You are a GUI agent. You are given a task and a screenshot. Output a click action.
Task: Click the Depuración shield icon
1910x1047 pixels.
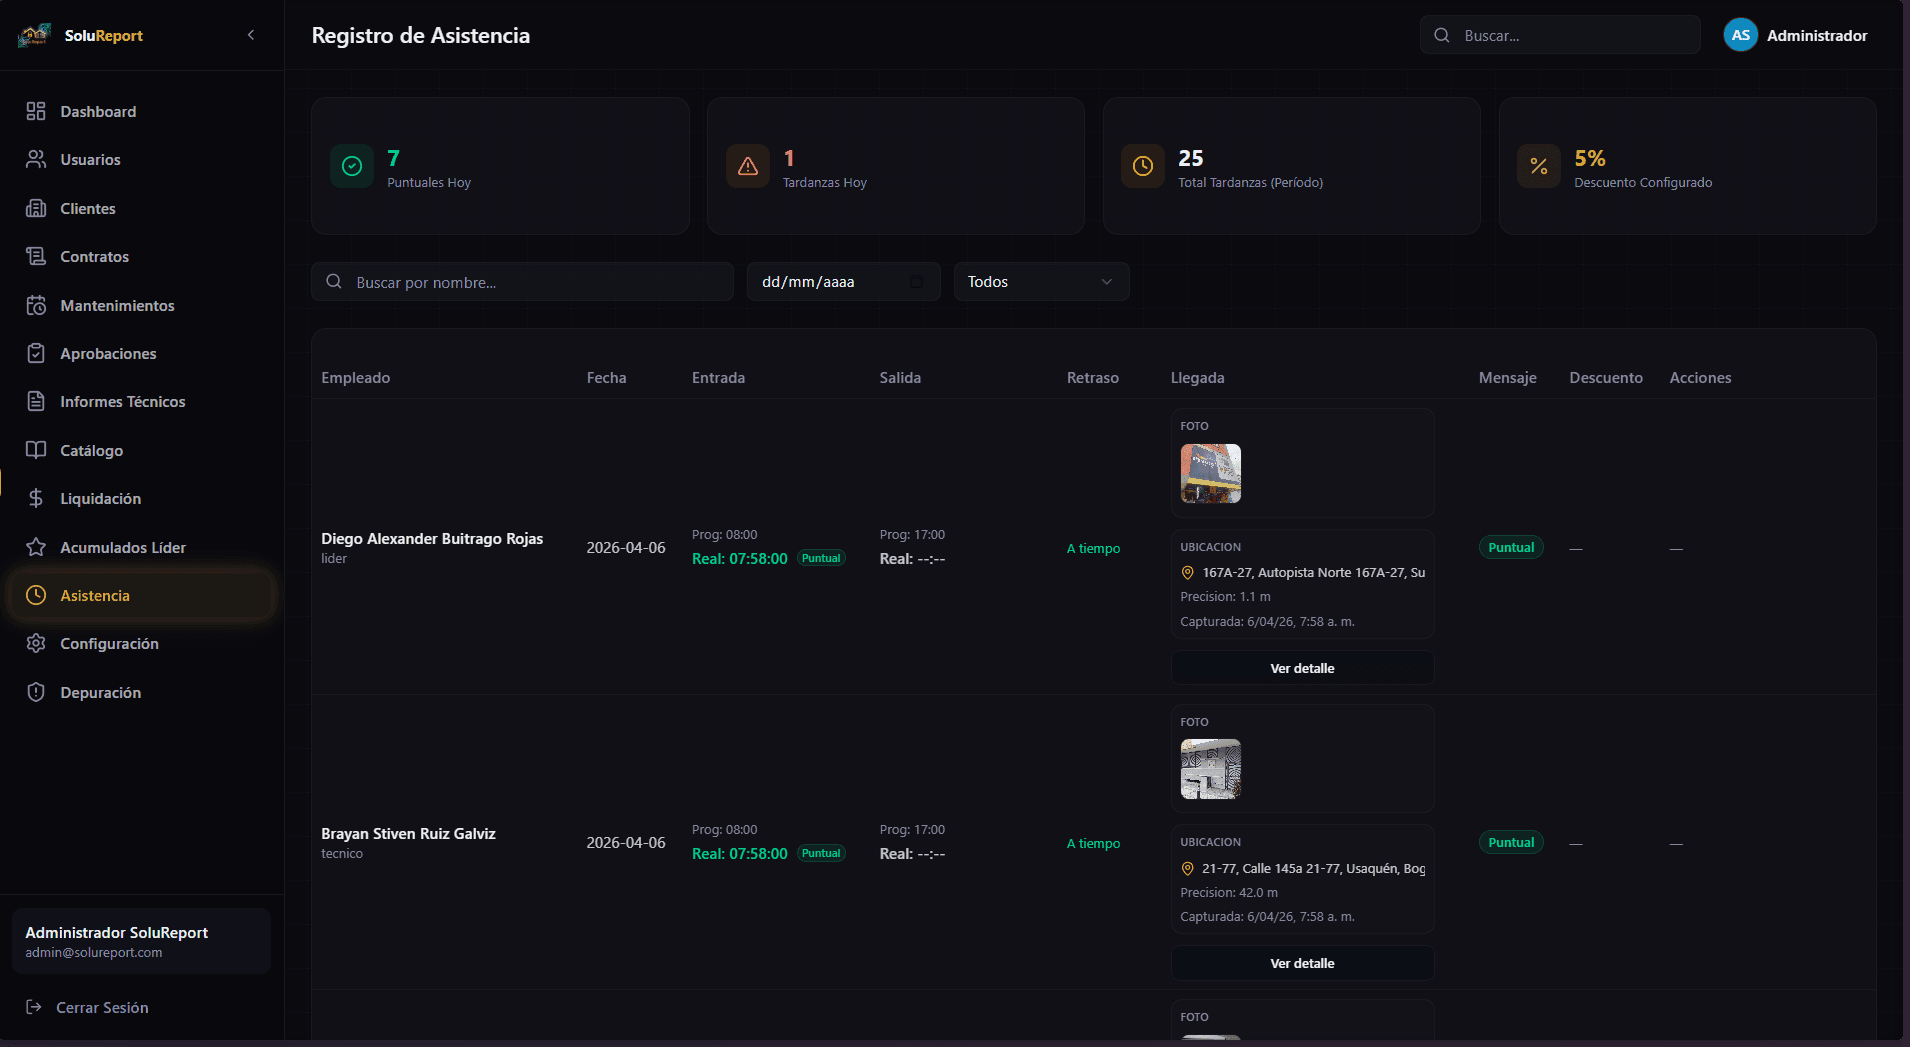click(x=36, y=692)
